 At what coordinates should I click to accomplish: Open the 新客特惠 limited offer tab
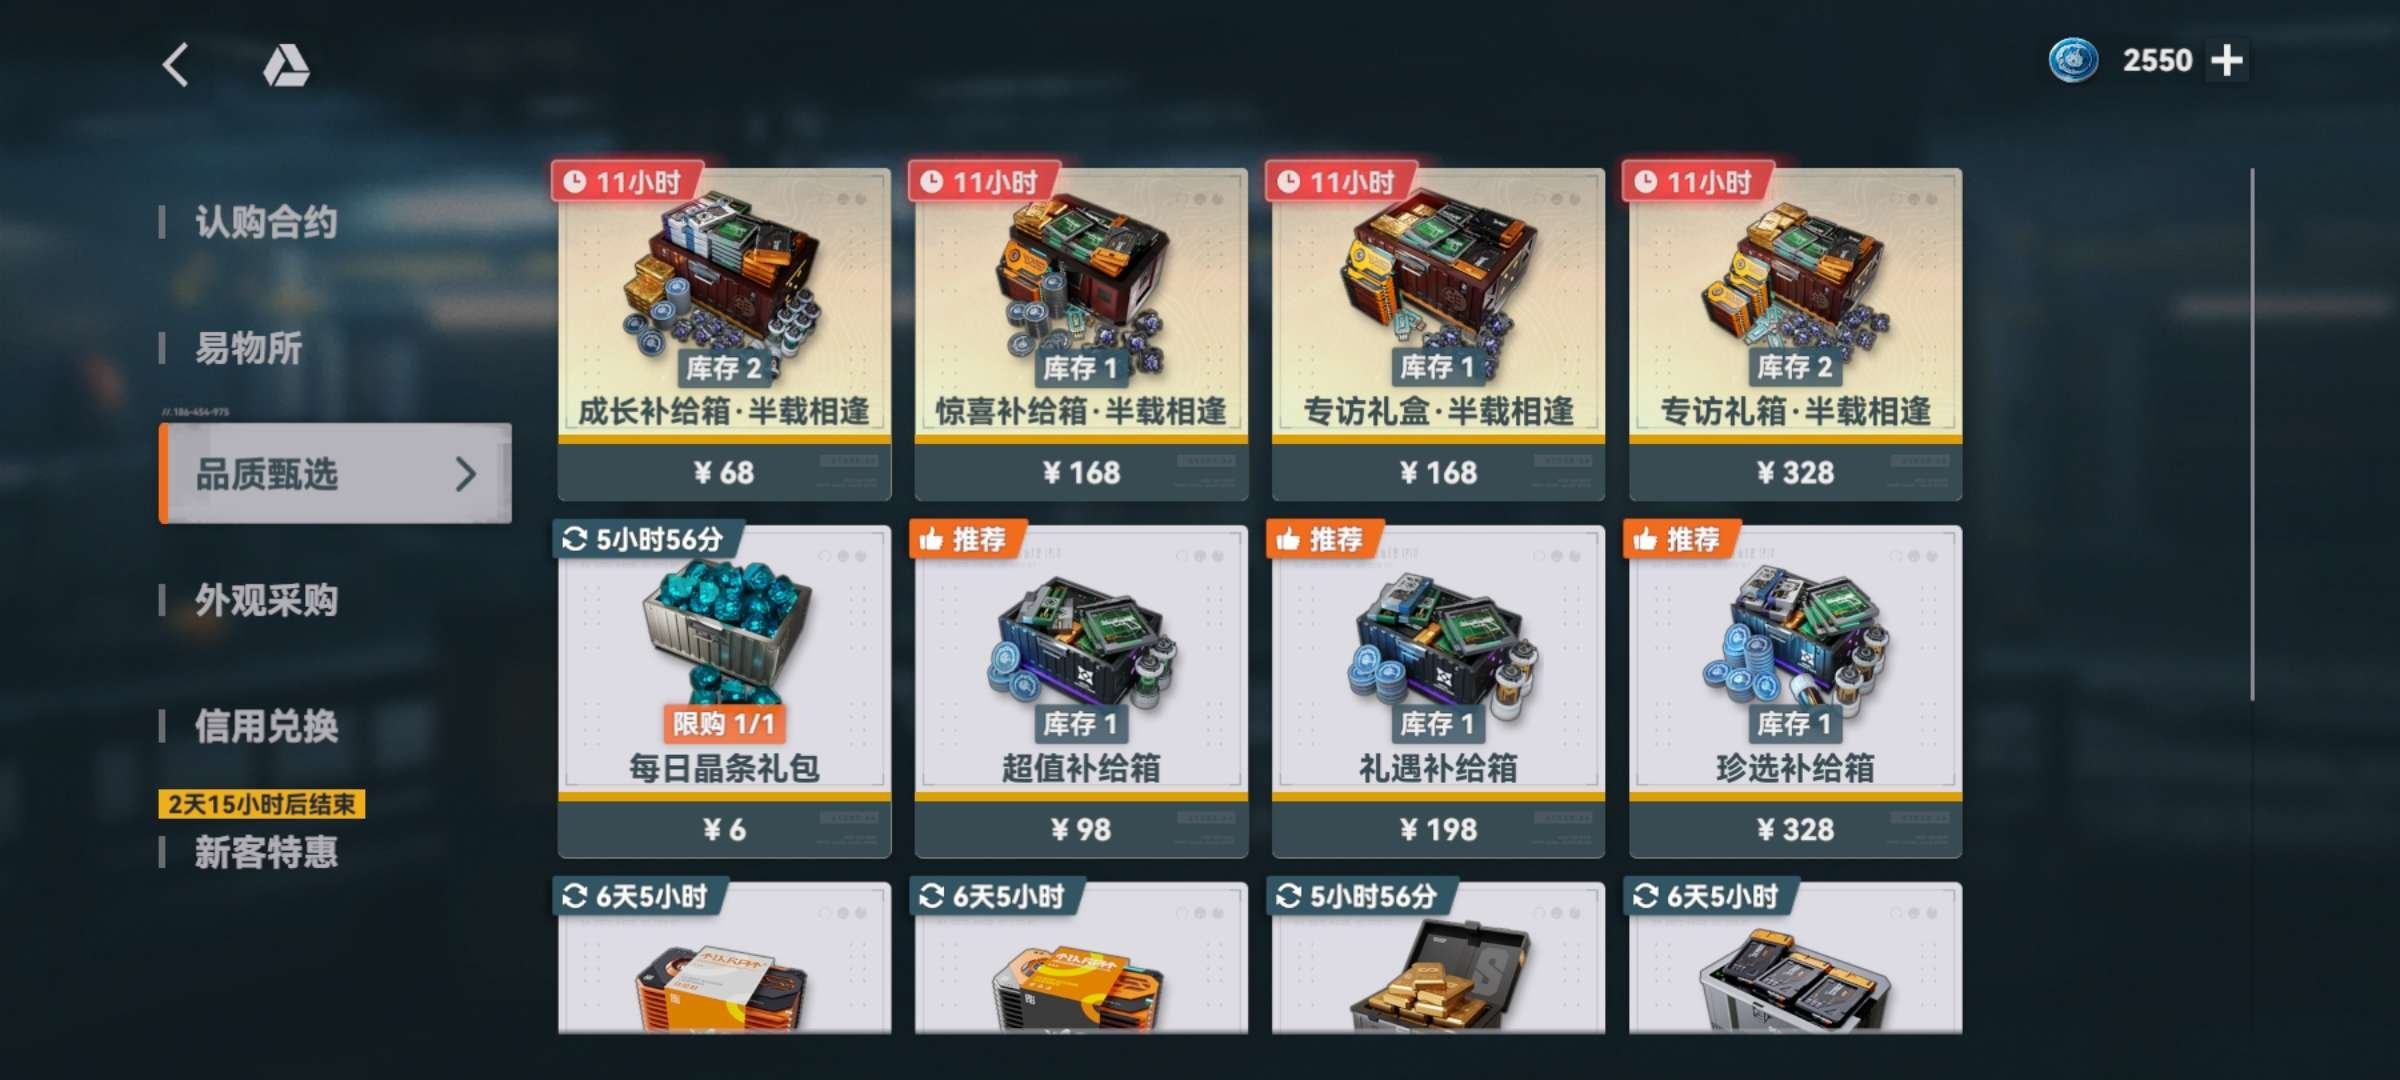pos(266,852)
